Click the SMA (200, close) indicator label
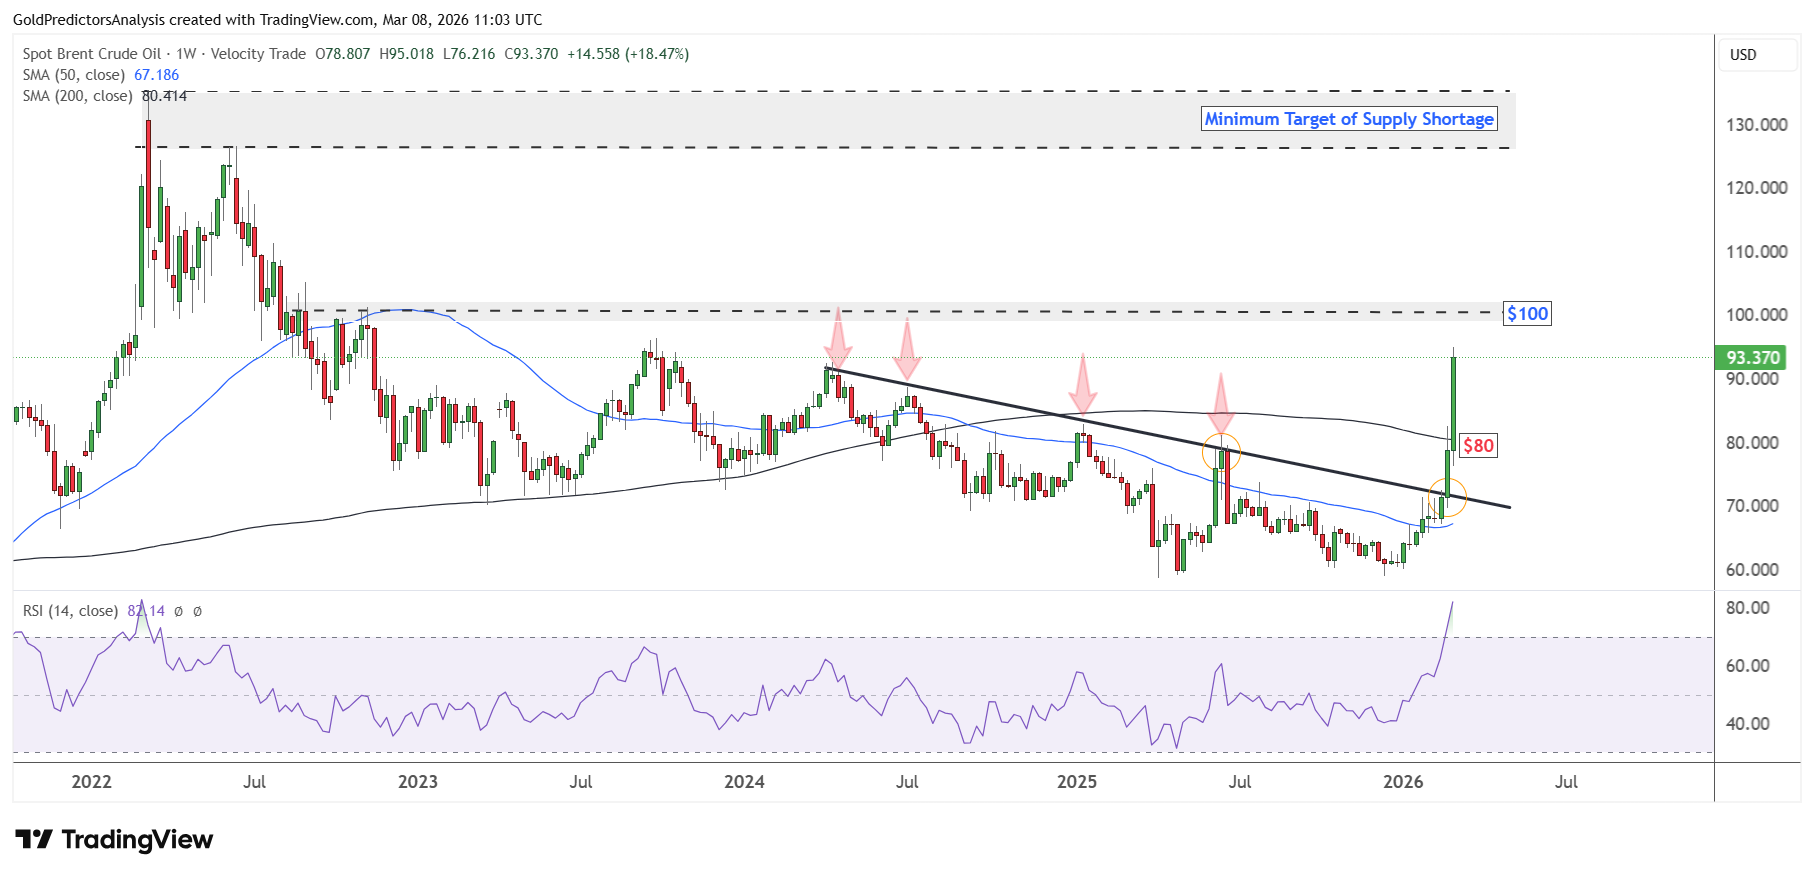Image resolution: width=1814 pixels, height=877 pixels. (78, 96)
